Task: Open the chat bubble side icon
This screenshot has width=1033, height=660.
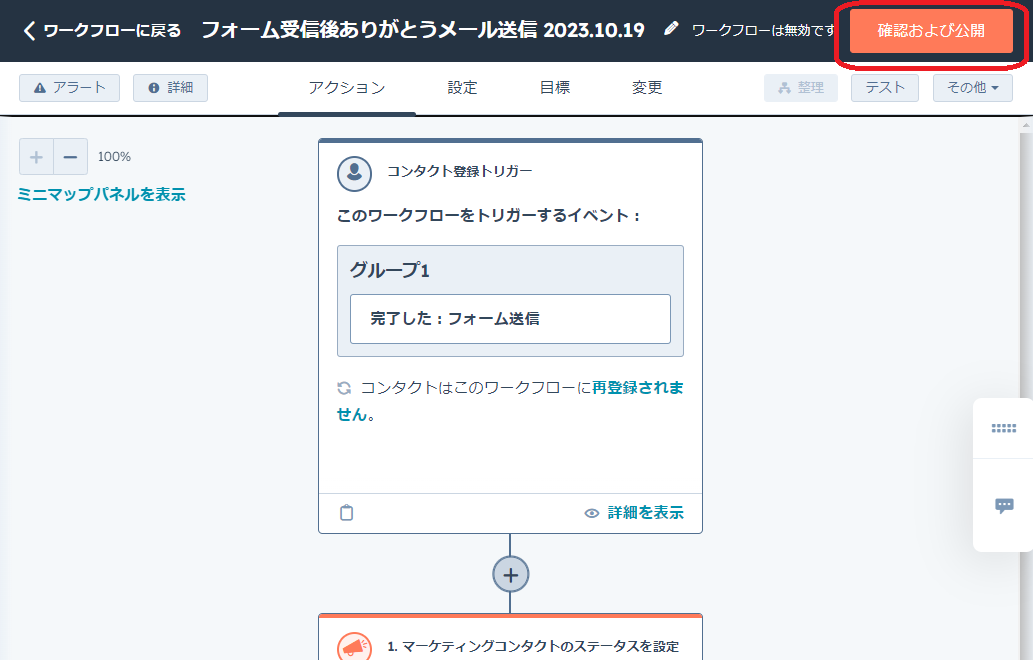Action: 1004,505
